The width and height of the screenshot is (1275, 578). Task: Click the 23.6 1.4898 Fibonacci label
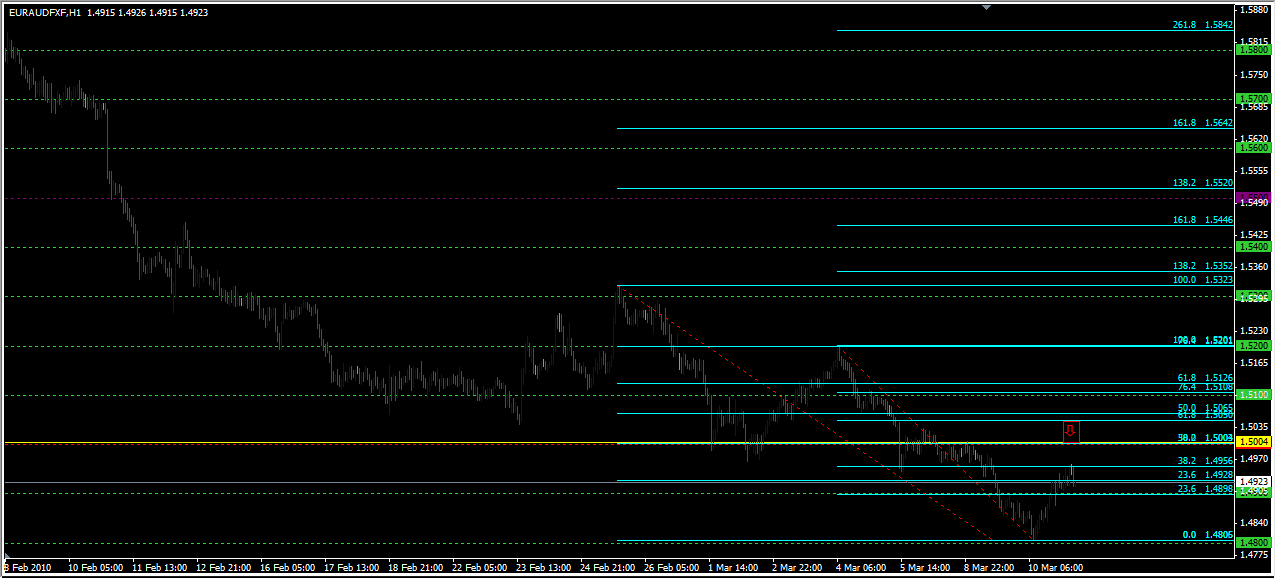1204,489
